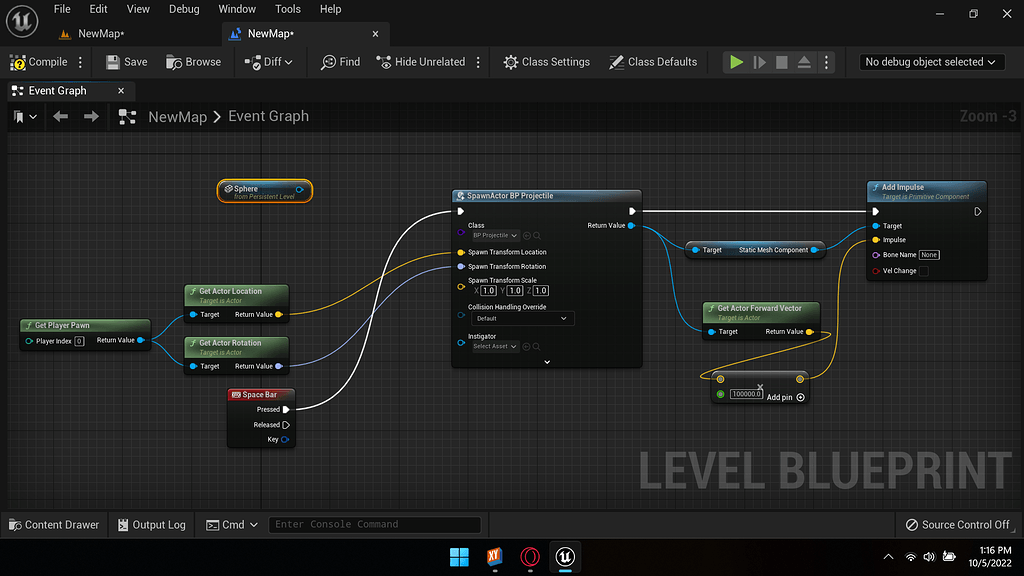This screenshot has height=576, width=1024.
Task: Edit the Spawn Transform Scale X value
Action: [487, 290]
